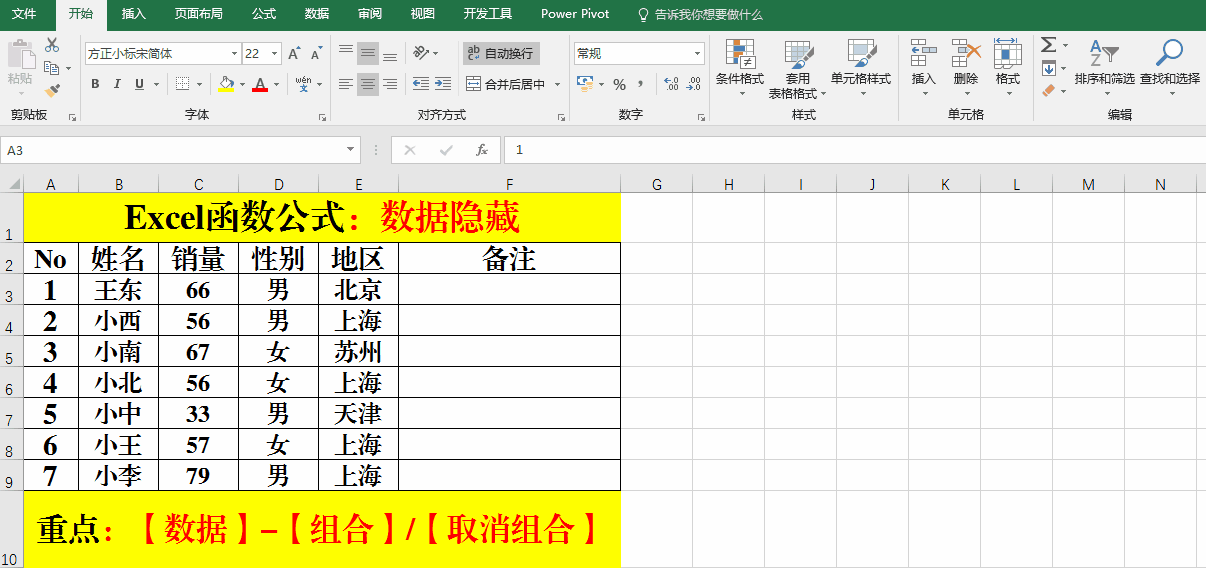Screen dimensions: 1206x568
Task: Click the Cut scissors icon
Action: coord(52,45)
